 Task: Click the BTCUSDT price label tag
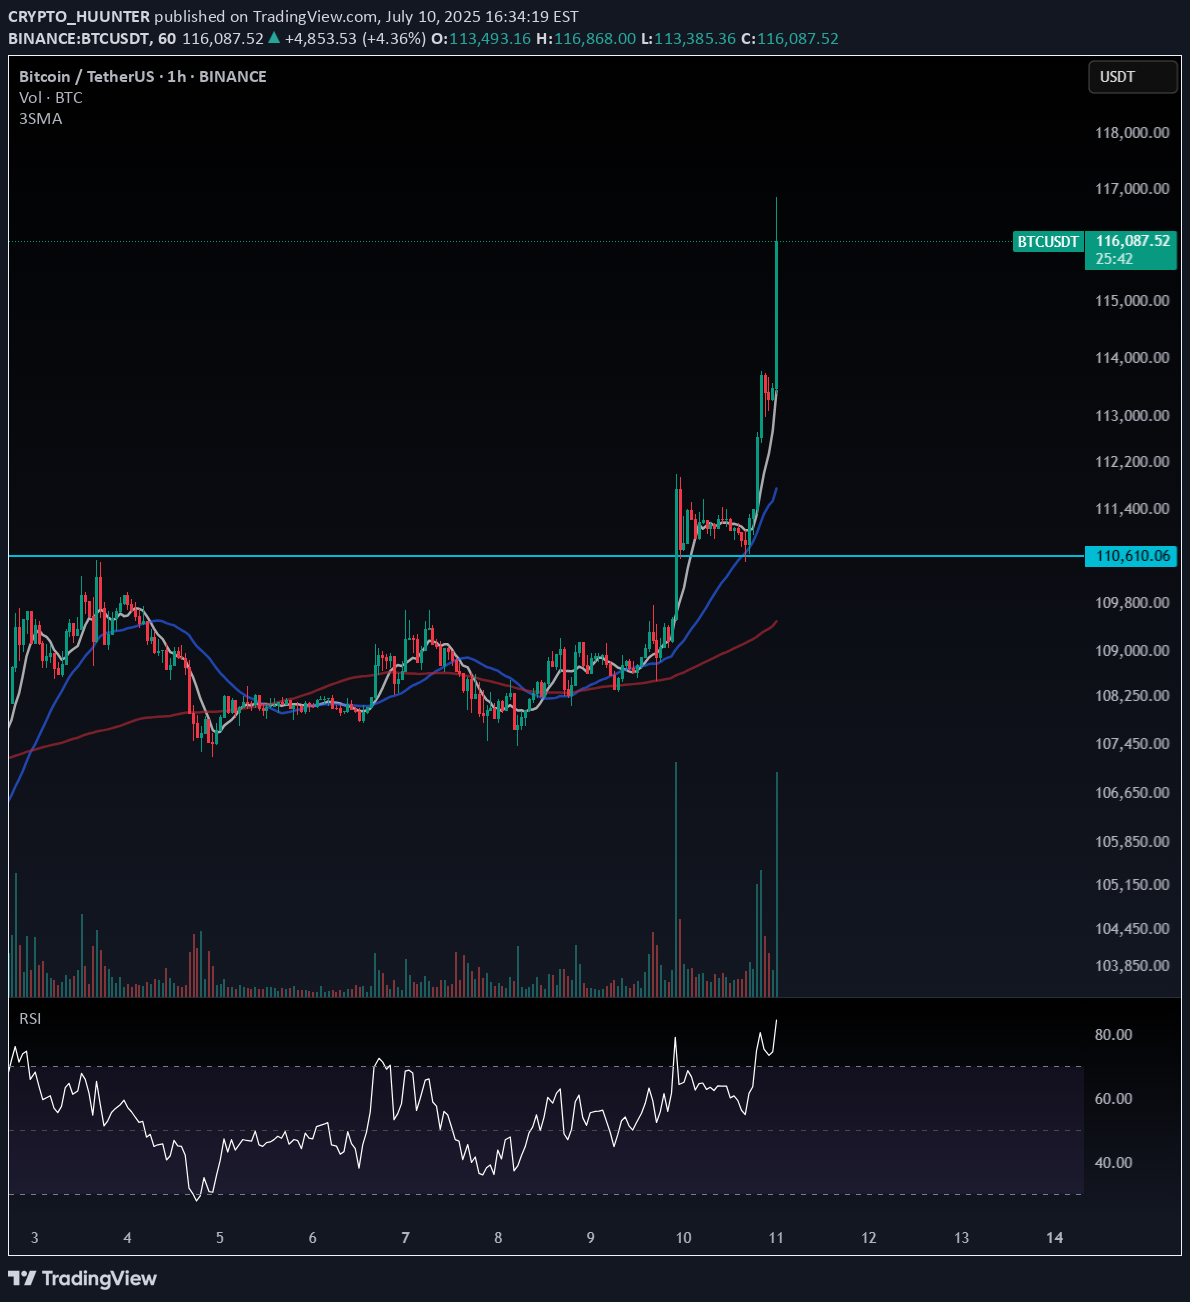point(1048,241)
